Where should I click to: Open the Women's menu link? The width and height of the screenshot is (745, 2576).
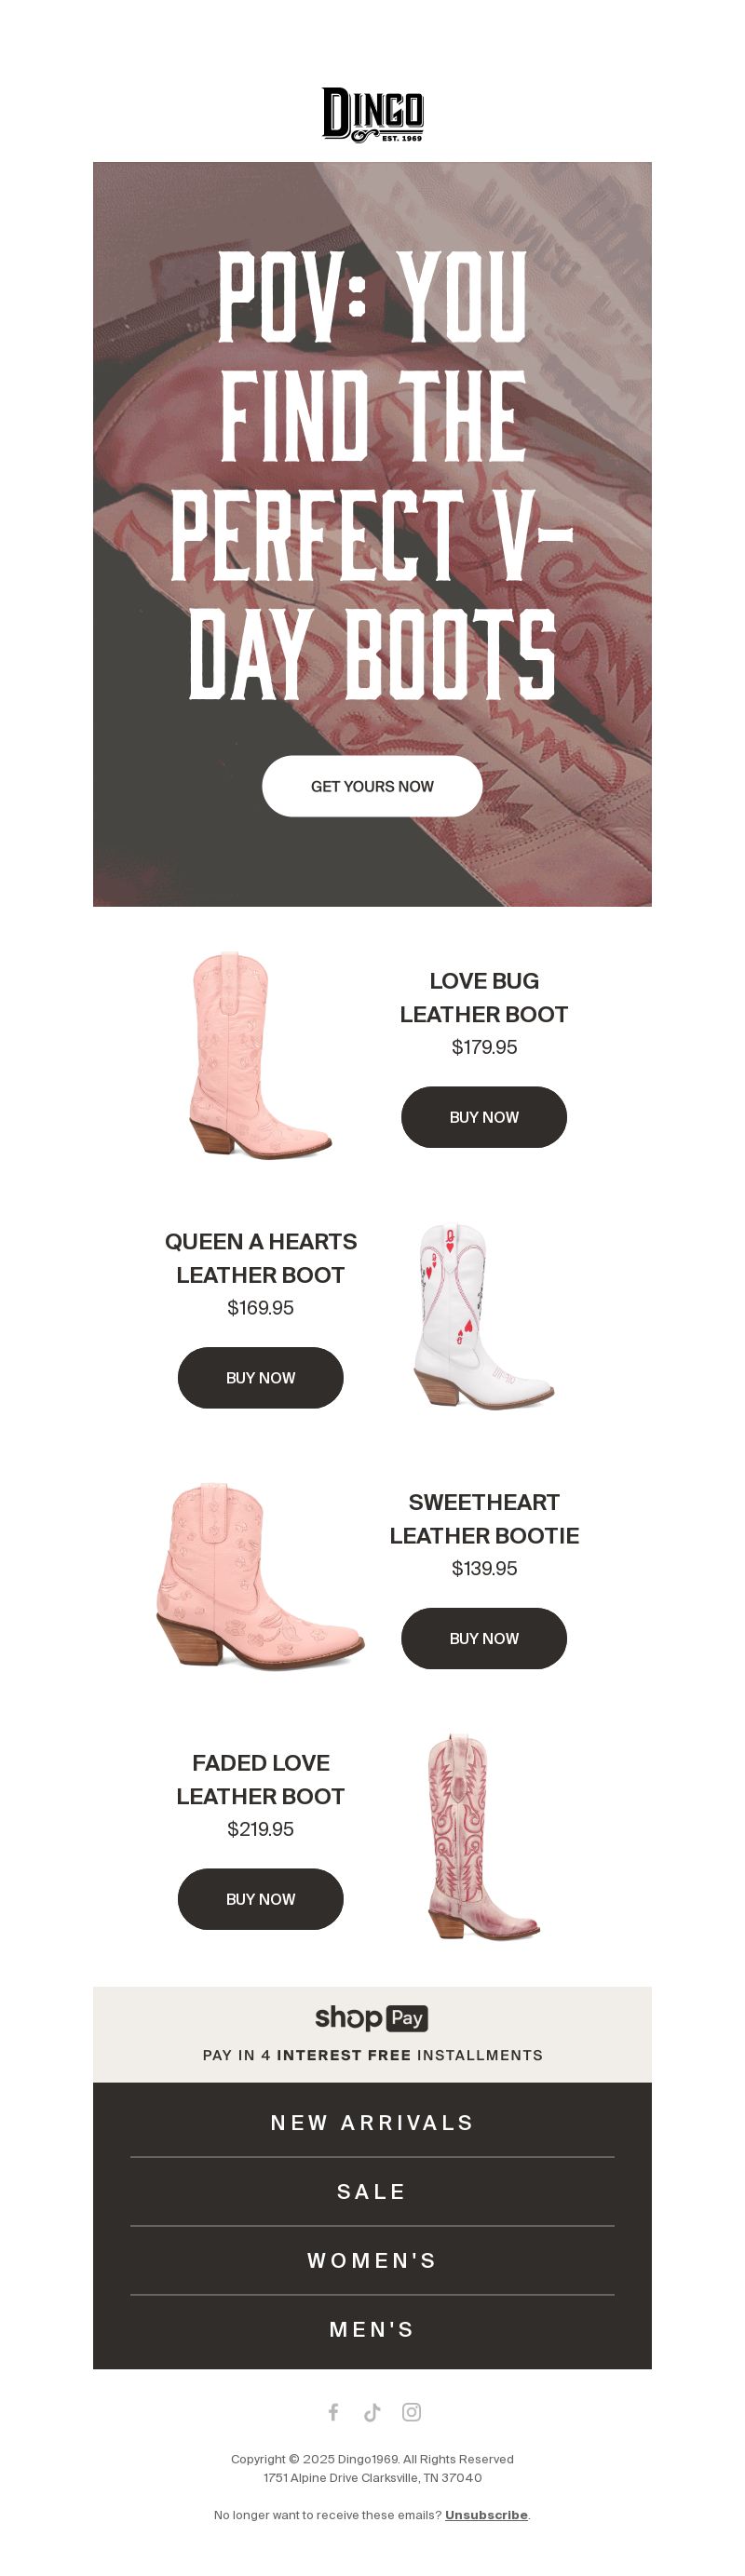point(372,2260)
